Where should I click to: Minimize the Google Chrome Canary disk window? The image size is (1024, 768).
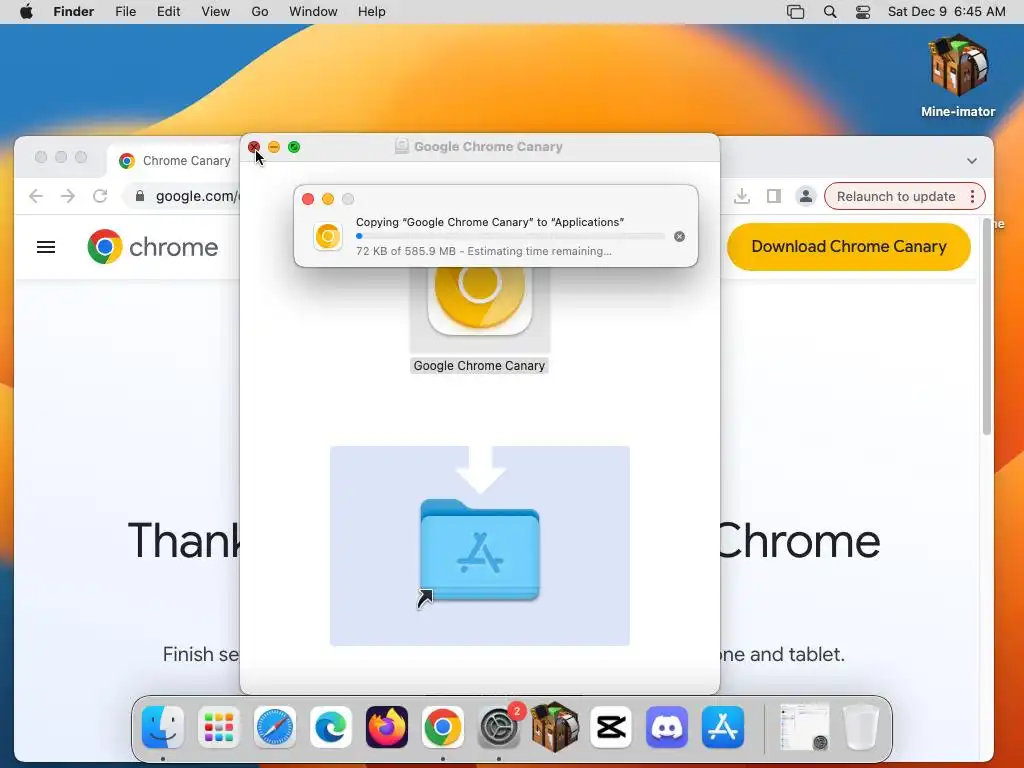[x=274, y=147]
